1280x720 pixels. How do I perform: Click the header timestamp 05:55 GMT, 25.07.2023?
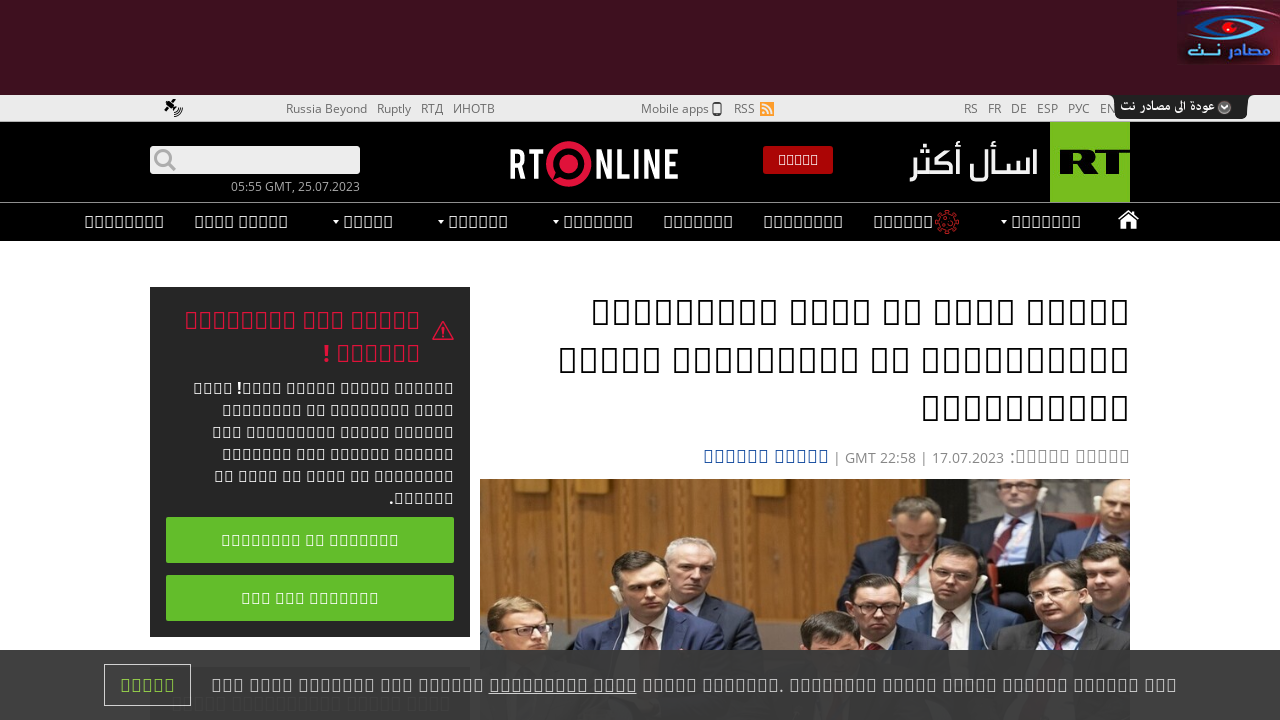point(295,187)
